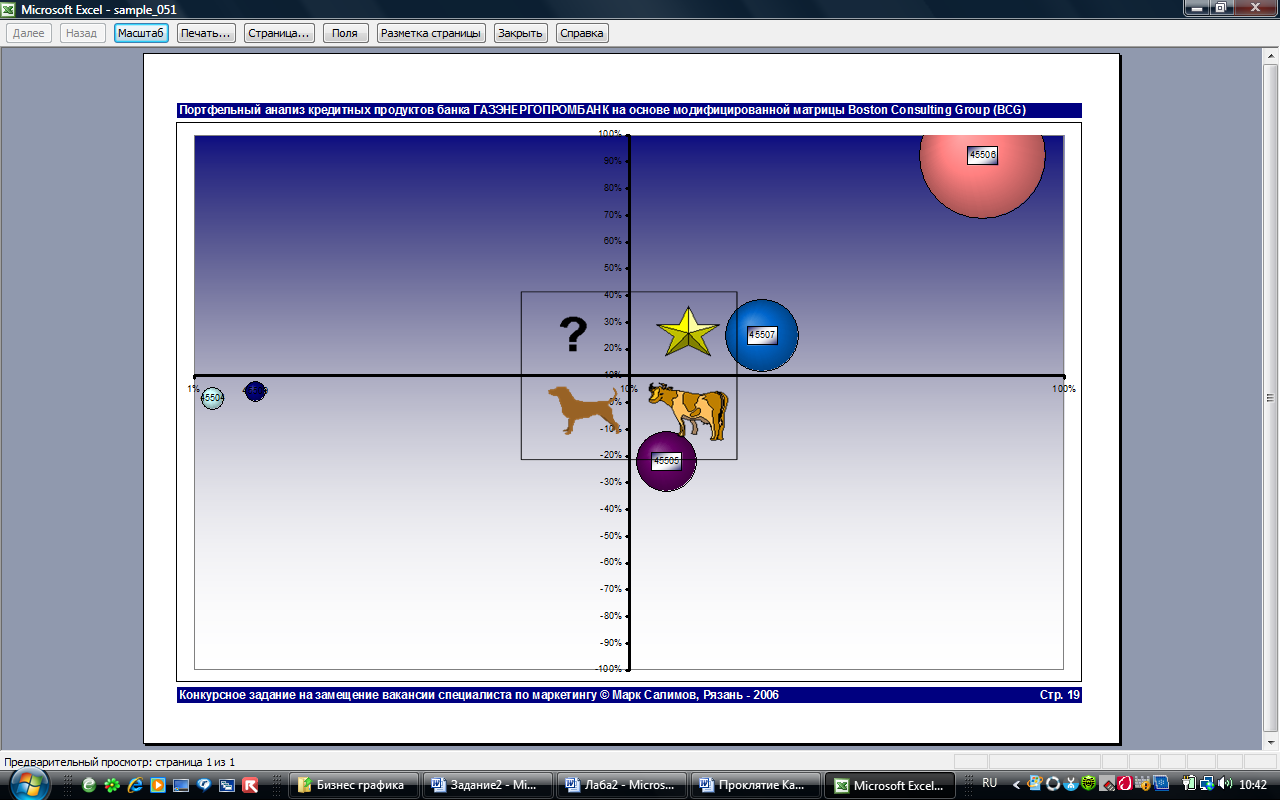Screen dimensions: 1280x800
Task: Click the Назад button
Action: pos(81,33)
